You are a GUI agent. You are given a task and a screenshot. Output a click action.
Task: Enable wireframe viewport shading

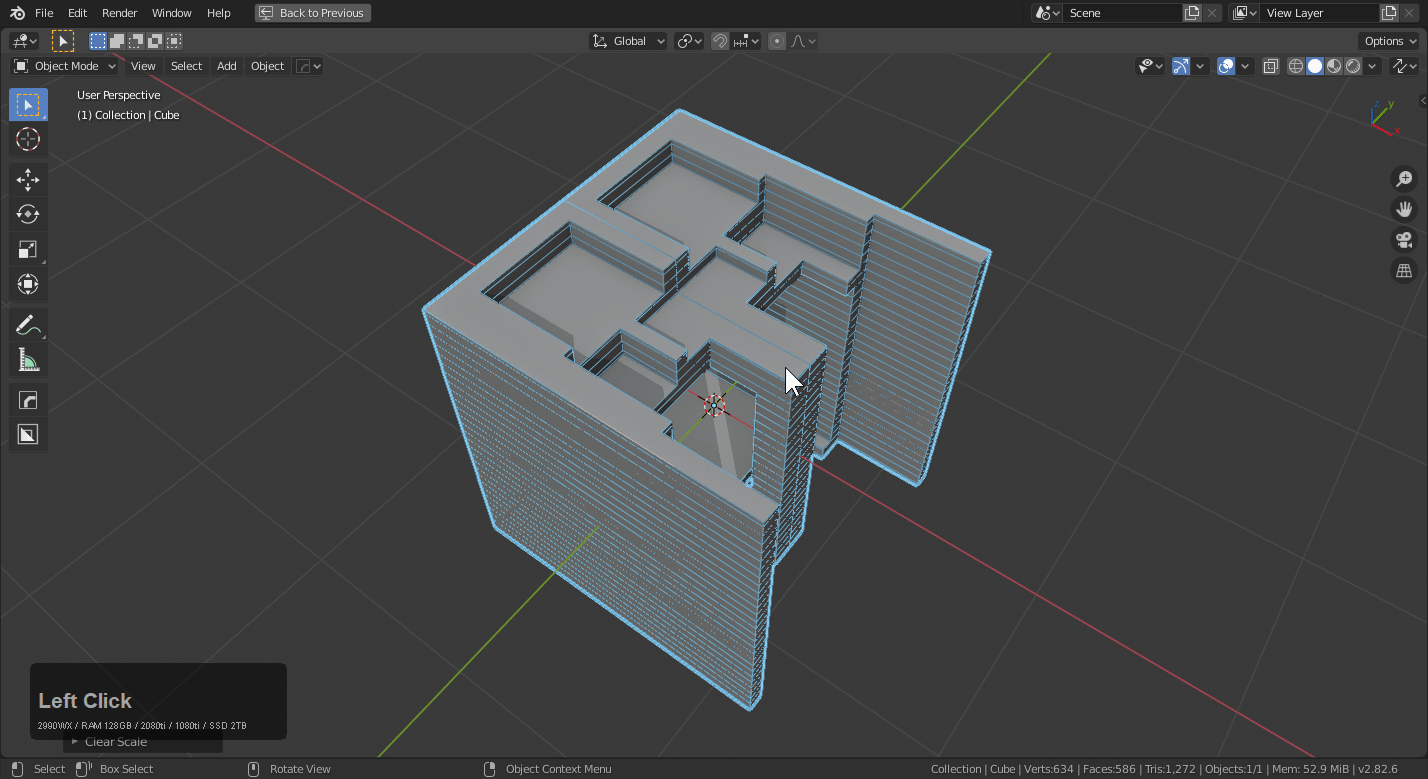tap(1296, 66)
